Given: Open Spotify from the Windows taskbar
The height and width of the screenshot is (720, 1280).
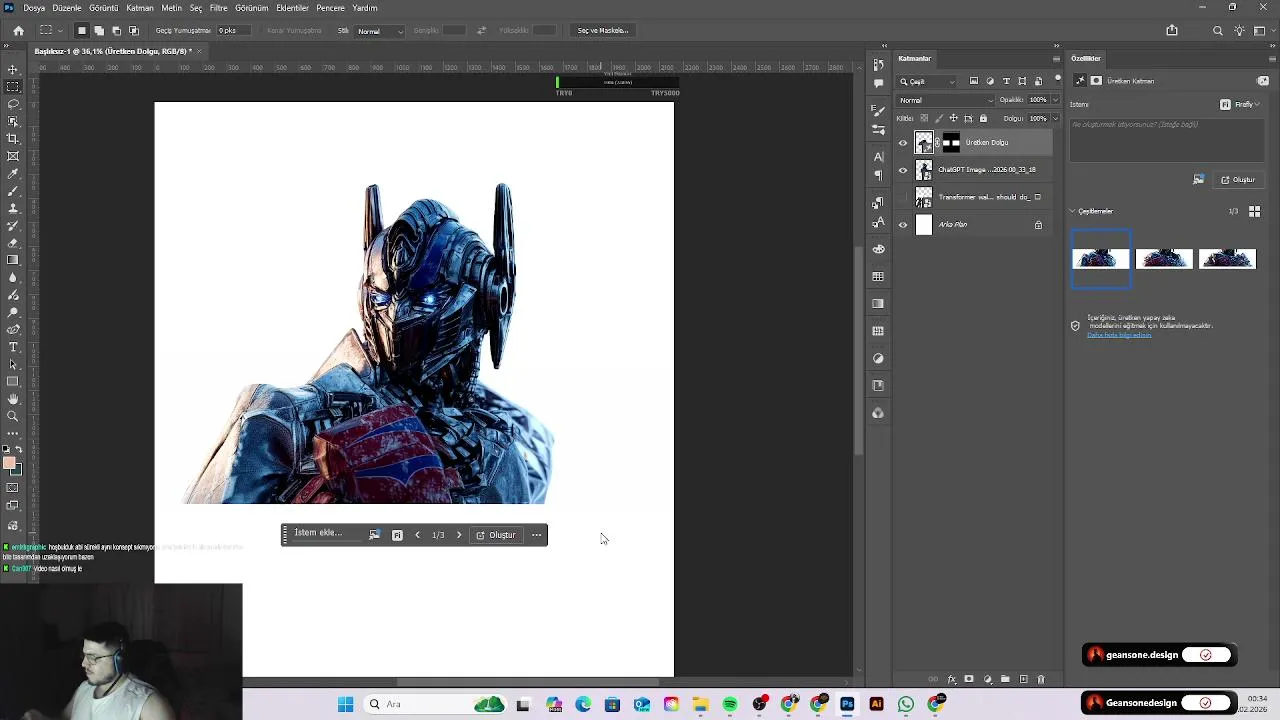Looking at the screenshot, I should pyautogui.click(x=730, y=704).
